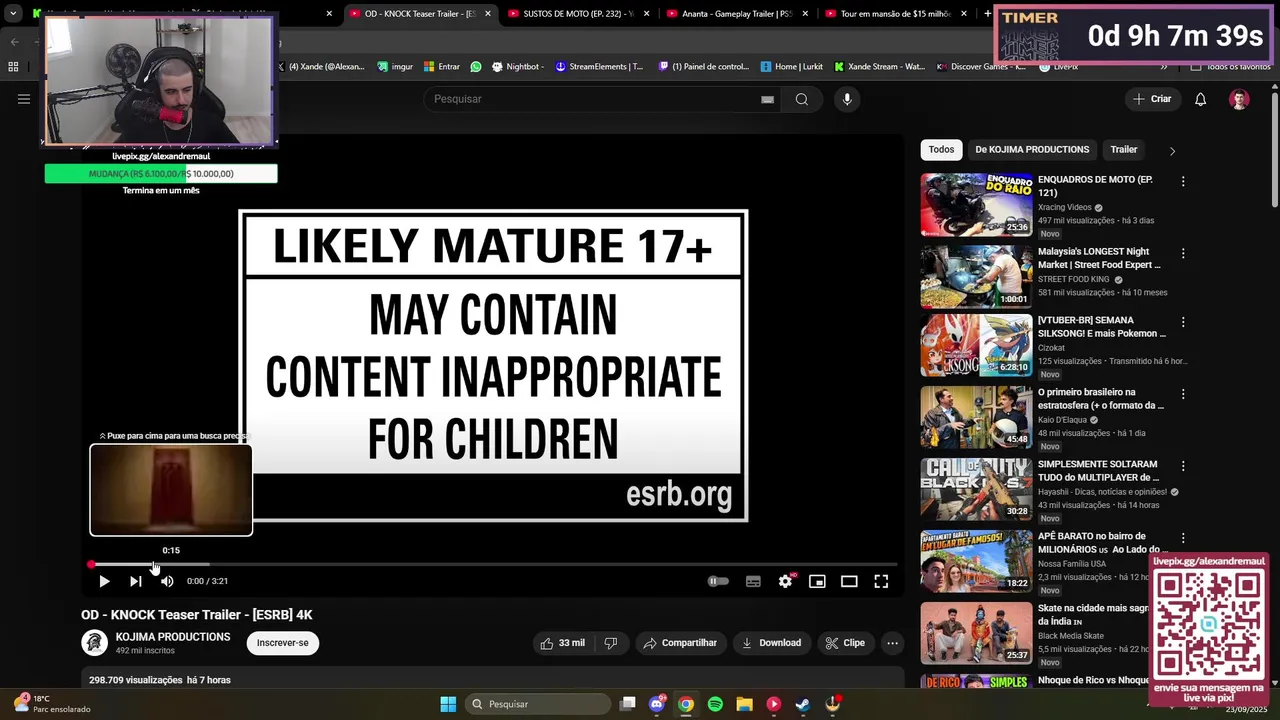Viewport: 1280px width, 720px height.
Task: Open Malaysia's LONGEST Night Market video thumbnail
Action: [x=976, y=277]
